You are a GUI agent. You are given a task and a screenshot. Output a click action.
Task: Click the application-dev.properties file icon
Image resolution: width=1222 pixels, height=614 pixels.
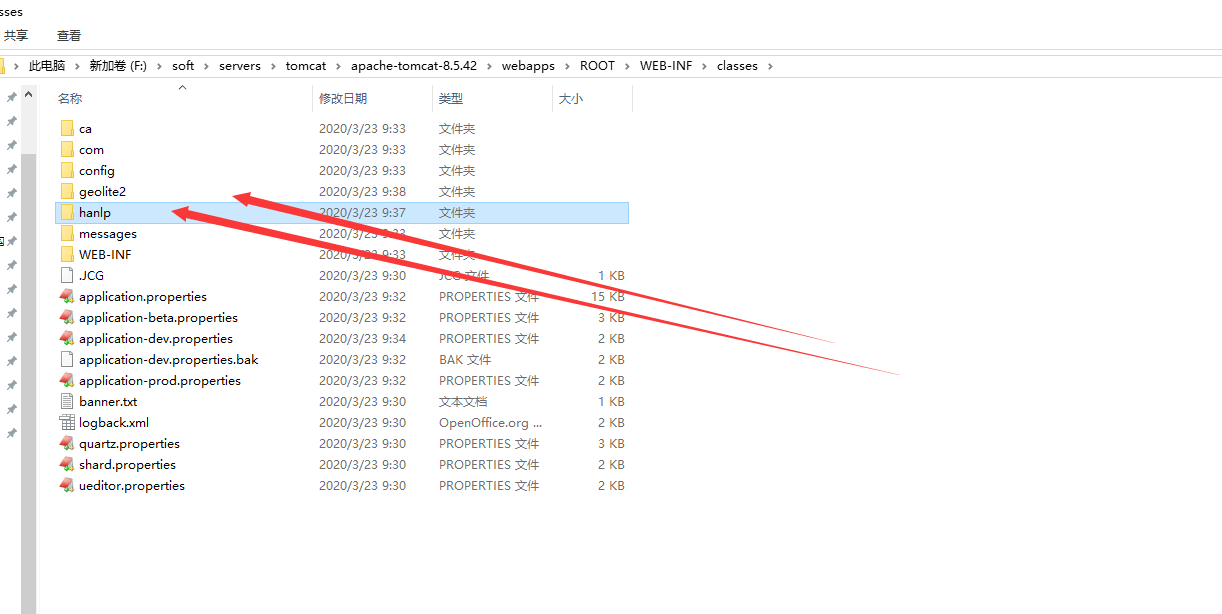coord(67,338)
